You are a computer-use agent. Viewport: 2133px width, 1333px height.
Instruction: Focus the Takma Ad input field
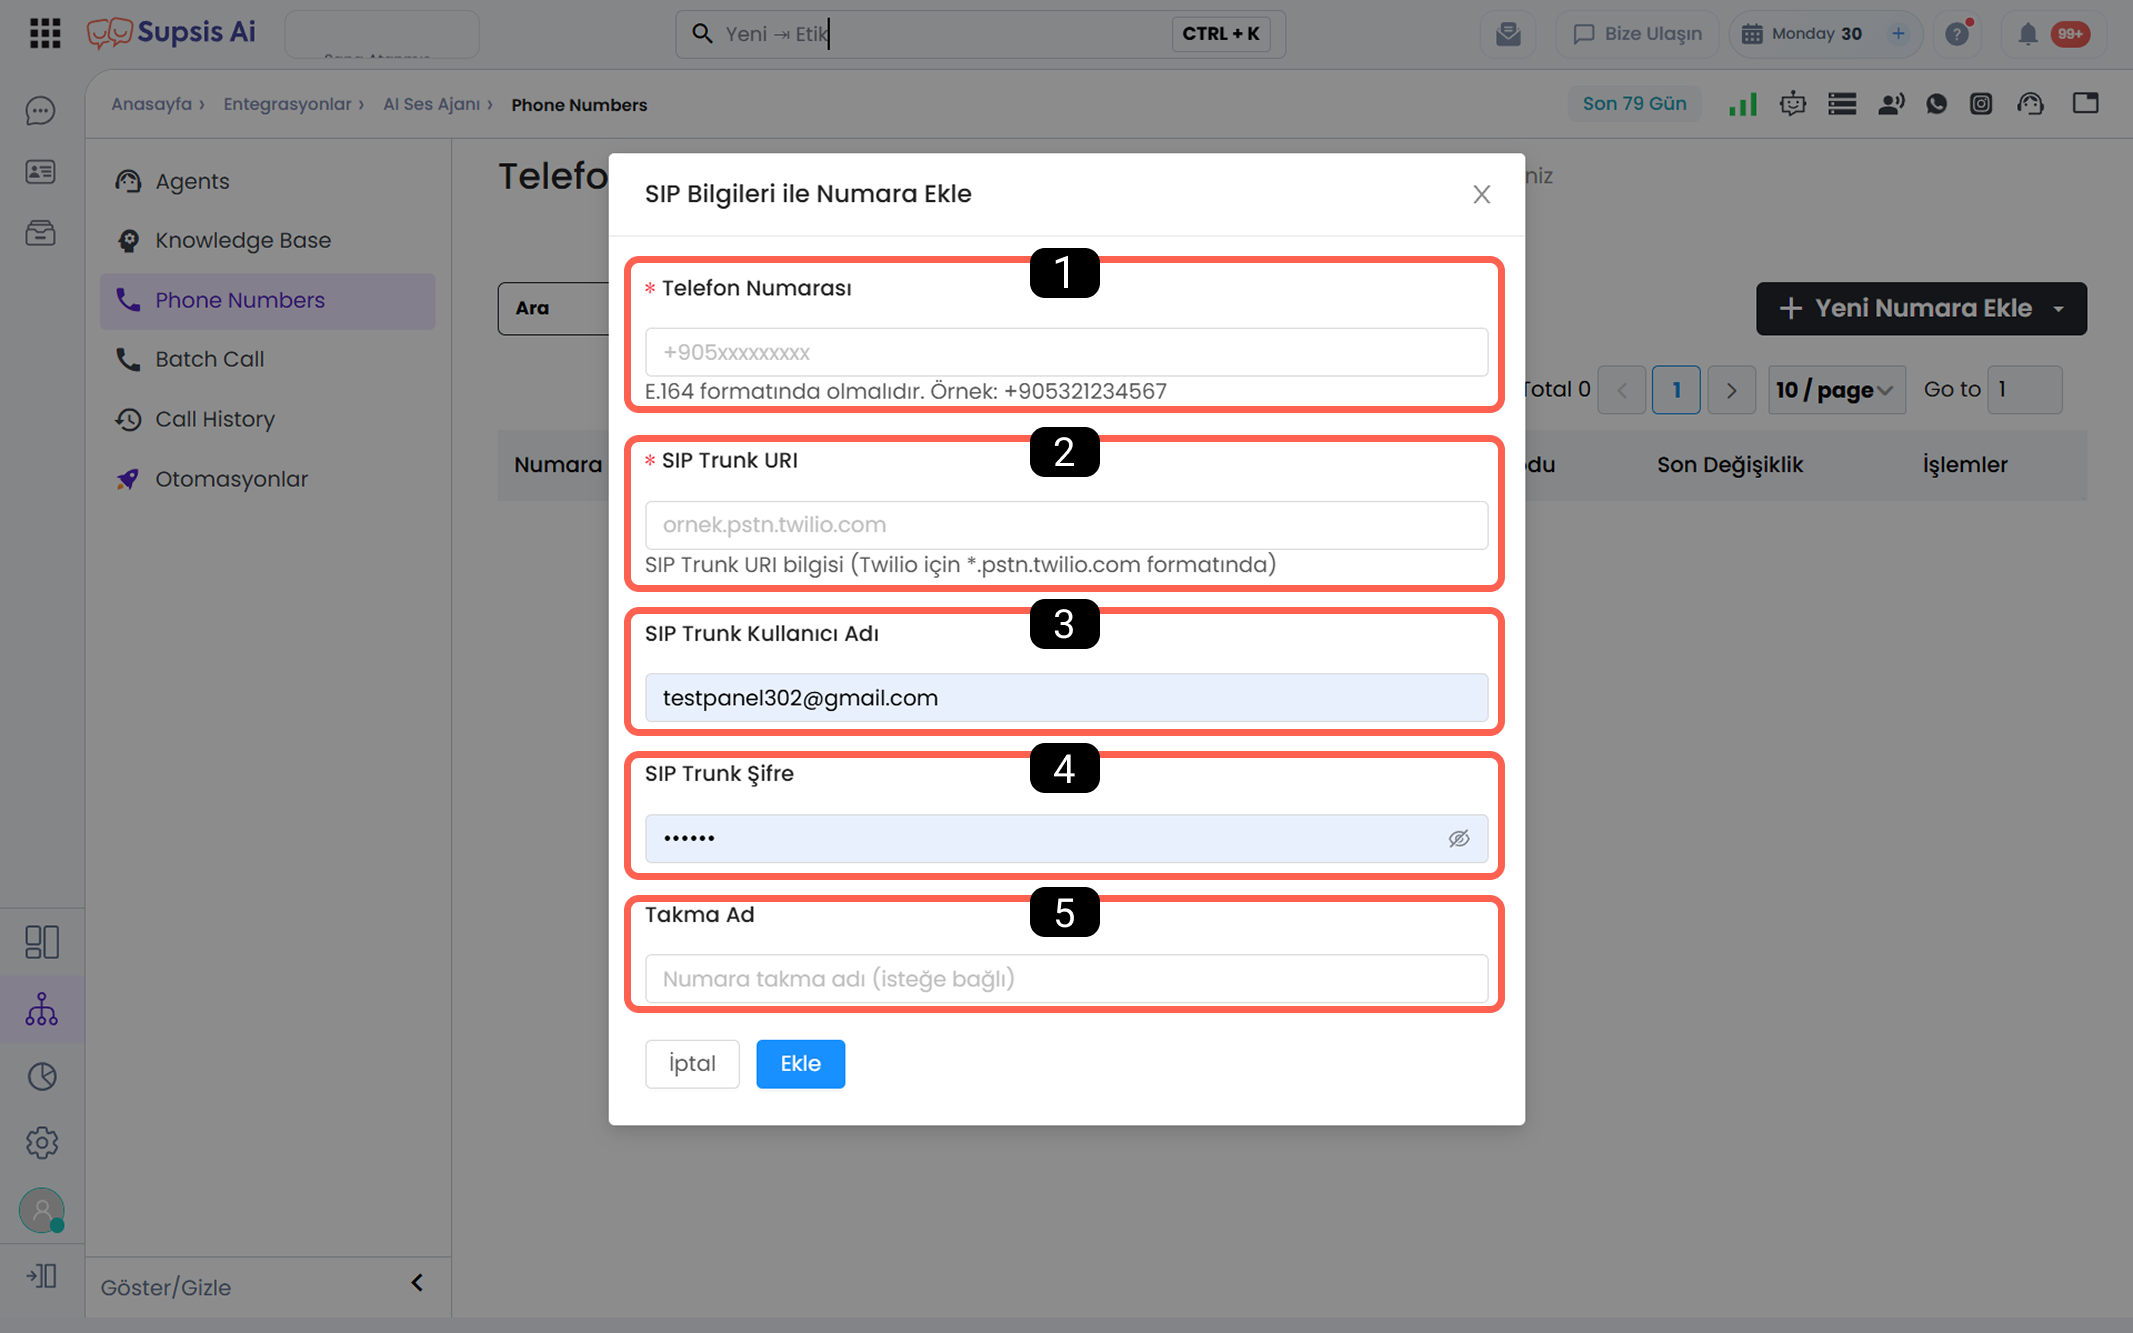1066,979
